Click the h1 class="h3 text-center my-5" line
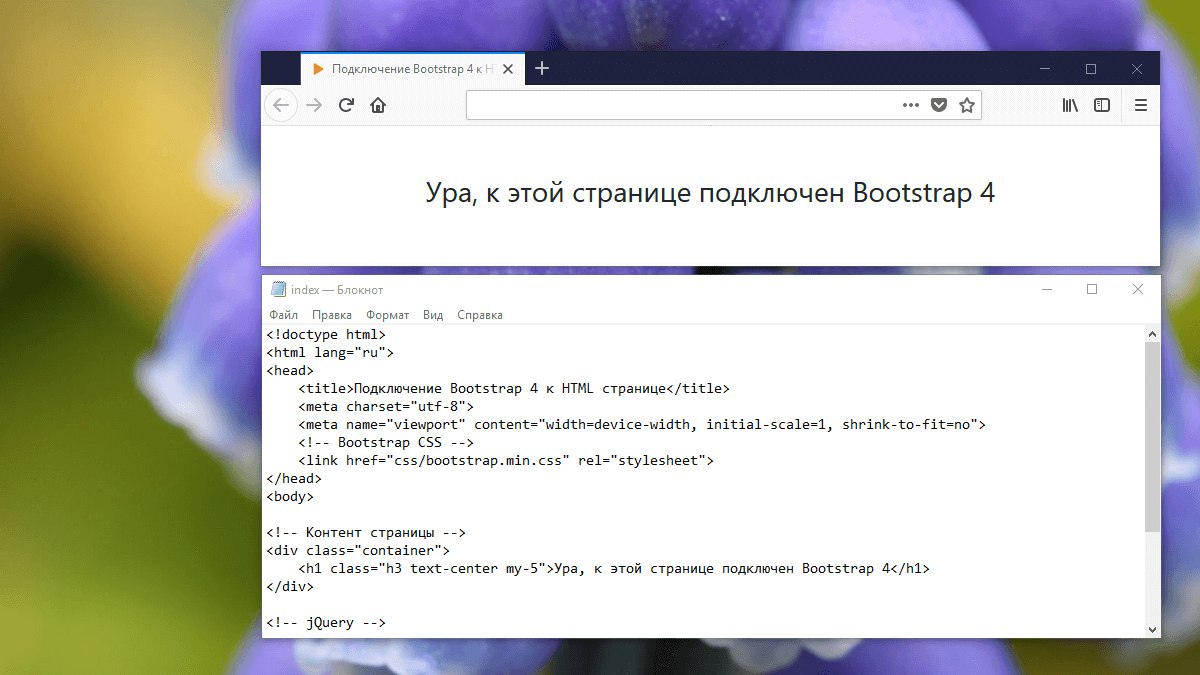1200x675 pixels. pos(614,569)
